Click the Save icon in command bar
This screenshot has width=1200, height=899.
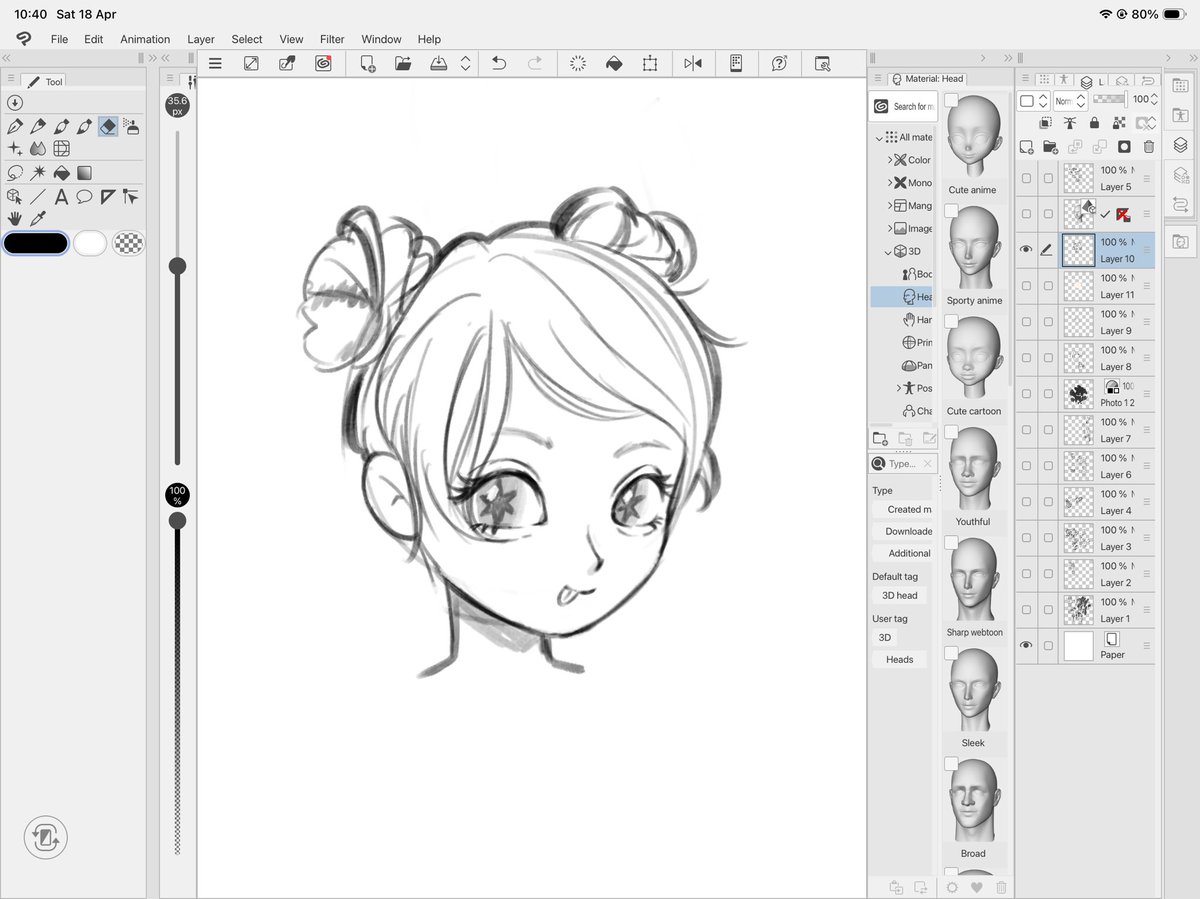[x=439, y=63]
